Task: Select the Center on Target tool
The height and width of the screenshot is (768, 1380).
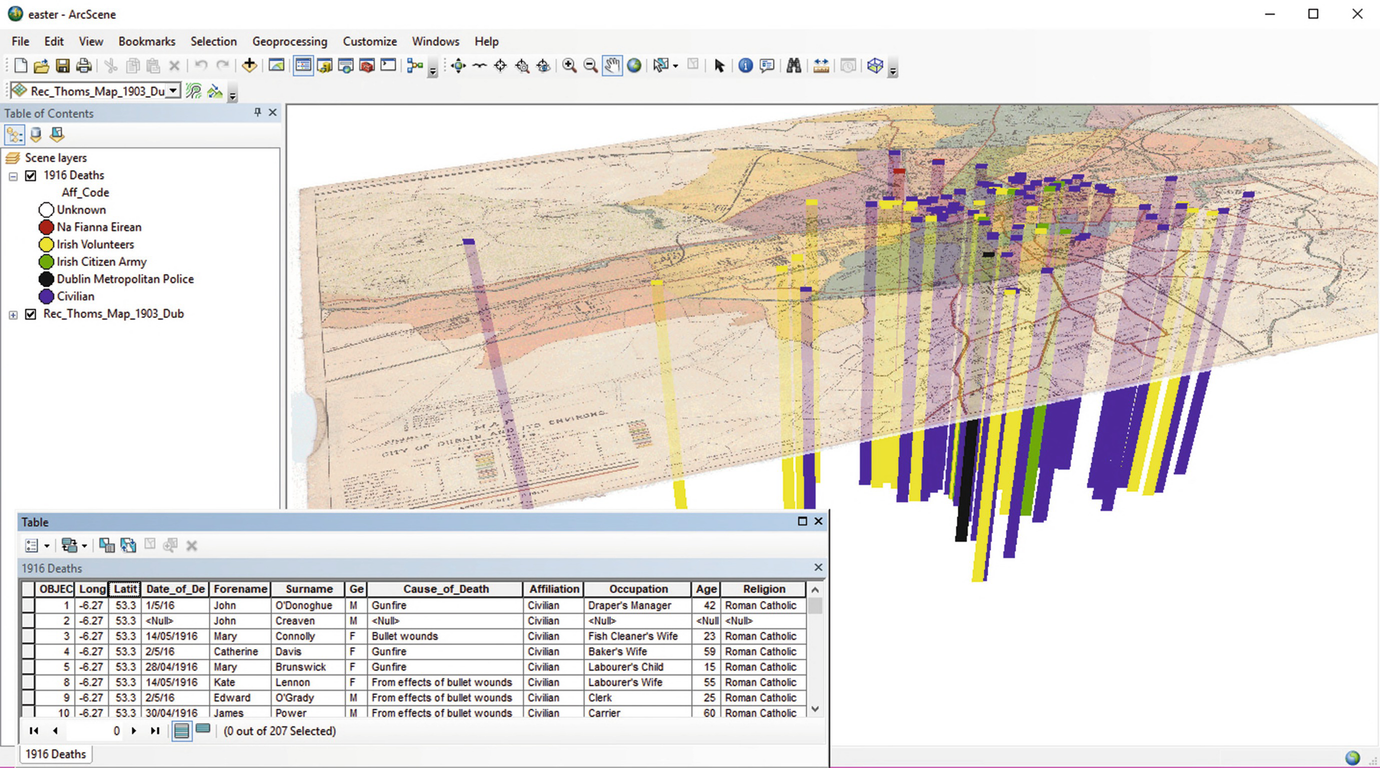Action: click(x=500, y=66)
